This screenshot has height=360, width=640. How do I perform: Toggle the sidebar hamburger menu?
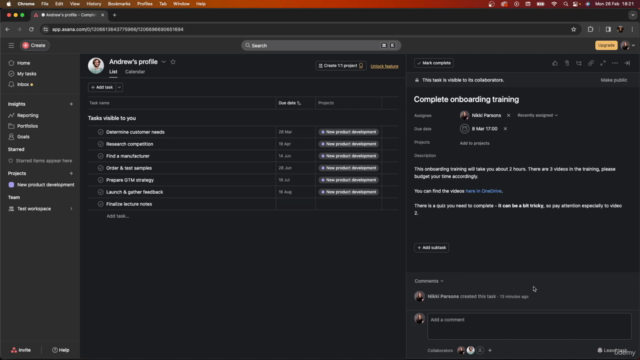pos(11,45)
